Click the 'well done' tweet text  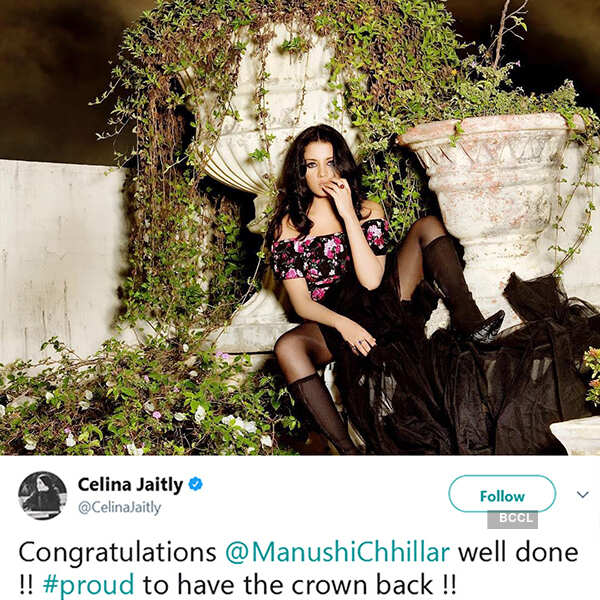pyautogui.click(x=518, y=553)
